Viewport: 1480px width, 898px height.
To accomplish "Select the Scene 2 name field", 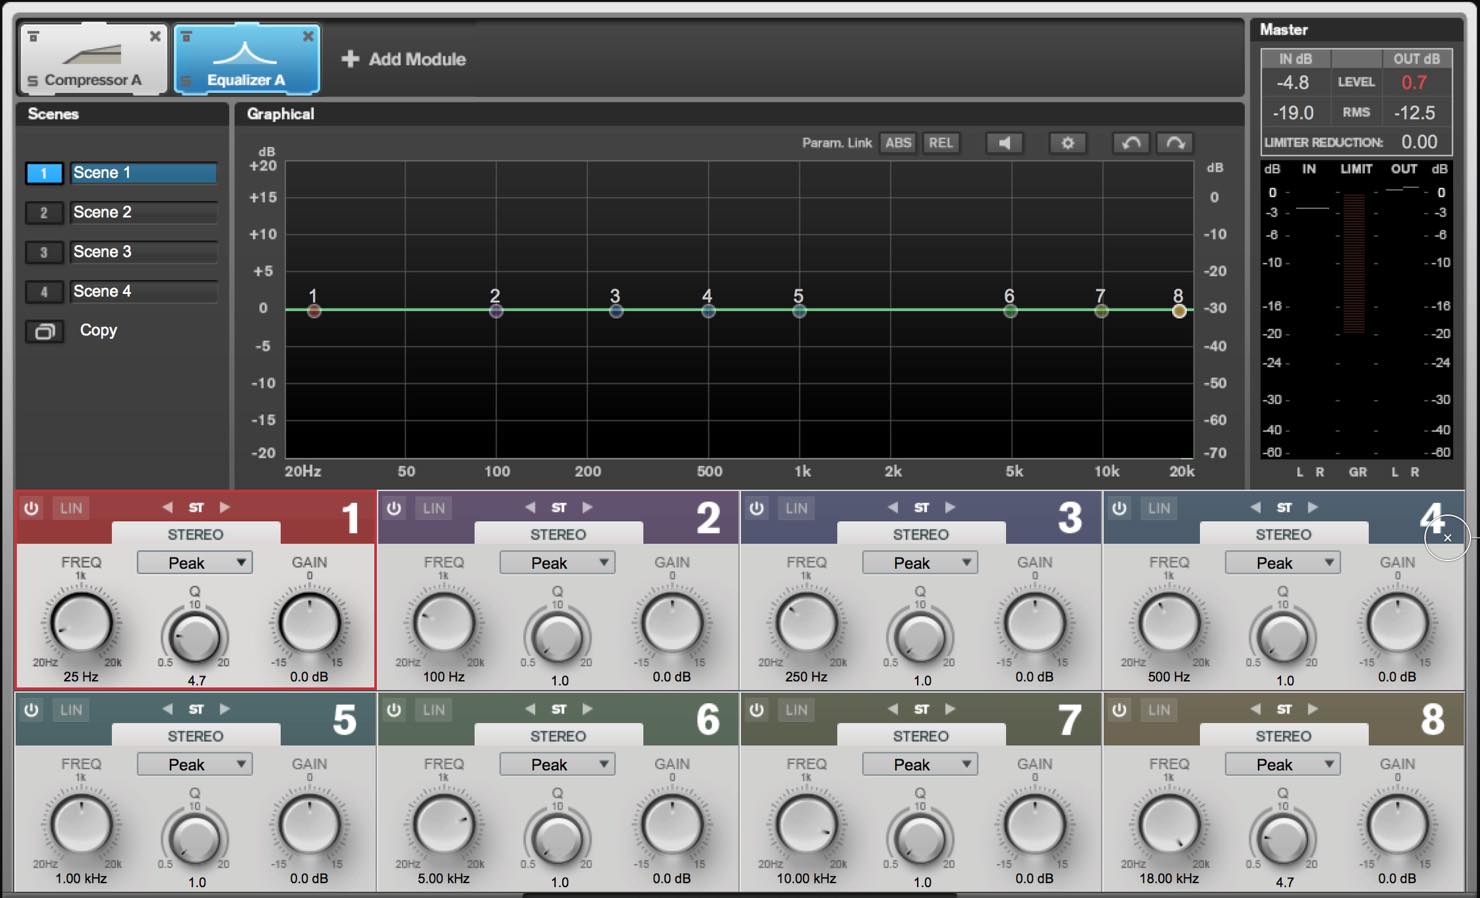I will (x=144, y=212).
